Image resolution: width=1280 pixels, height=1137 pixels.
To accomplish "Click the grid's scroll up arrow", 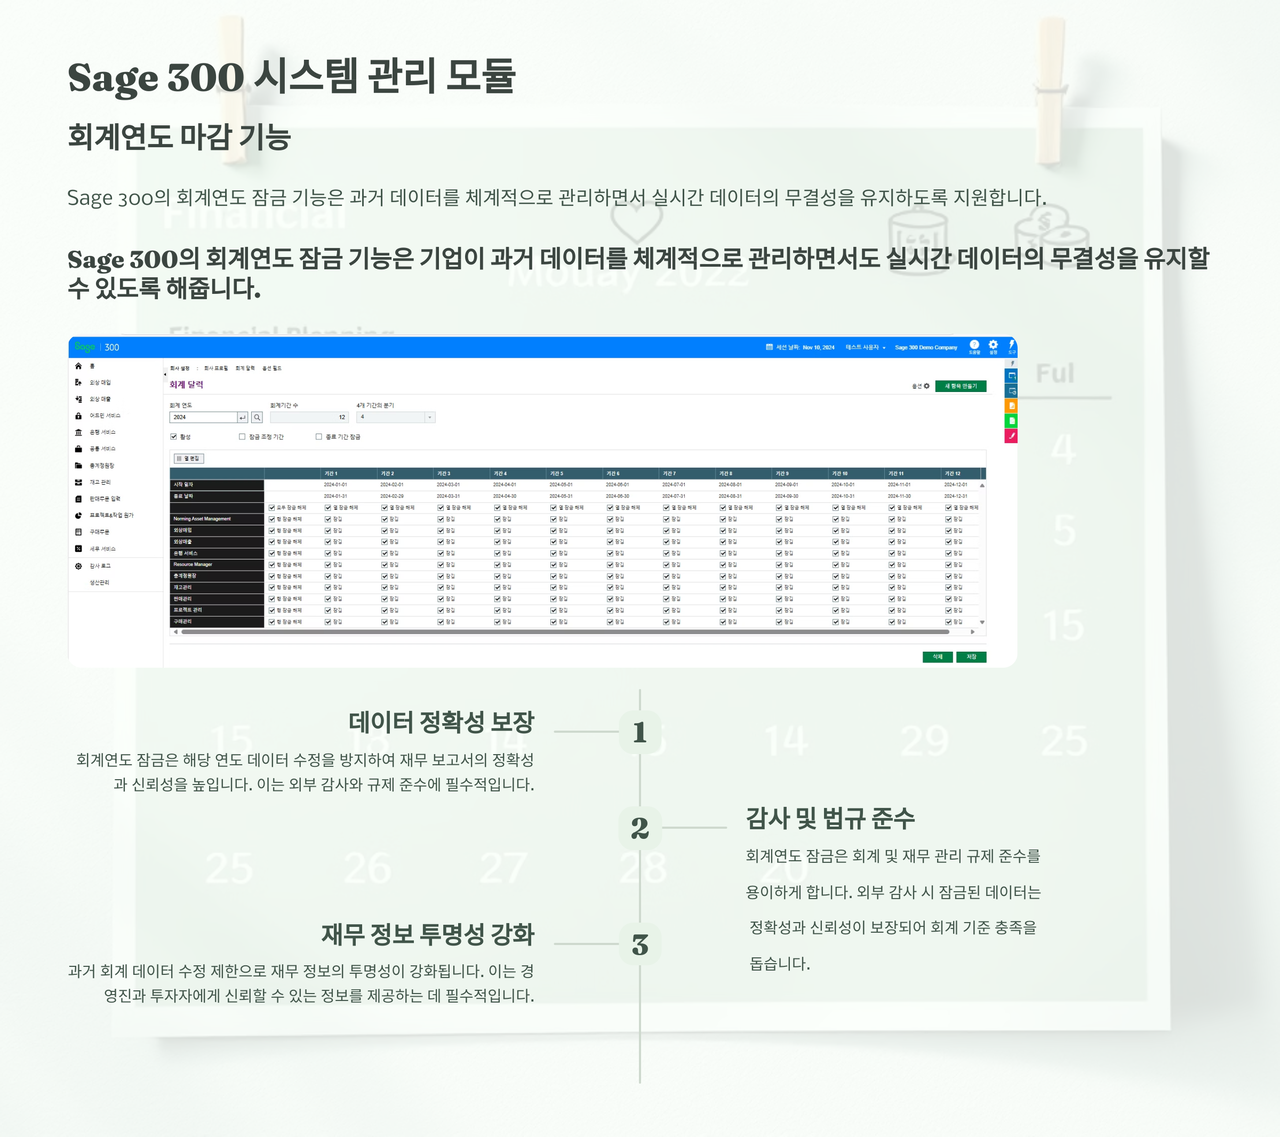I will pos(982,485).
